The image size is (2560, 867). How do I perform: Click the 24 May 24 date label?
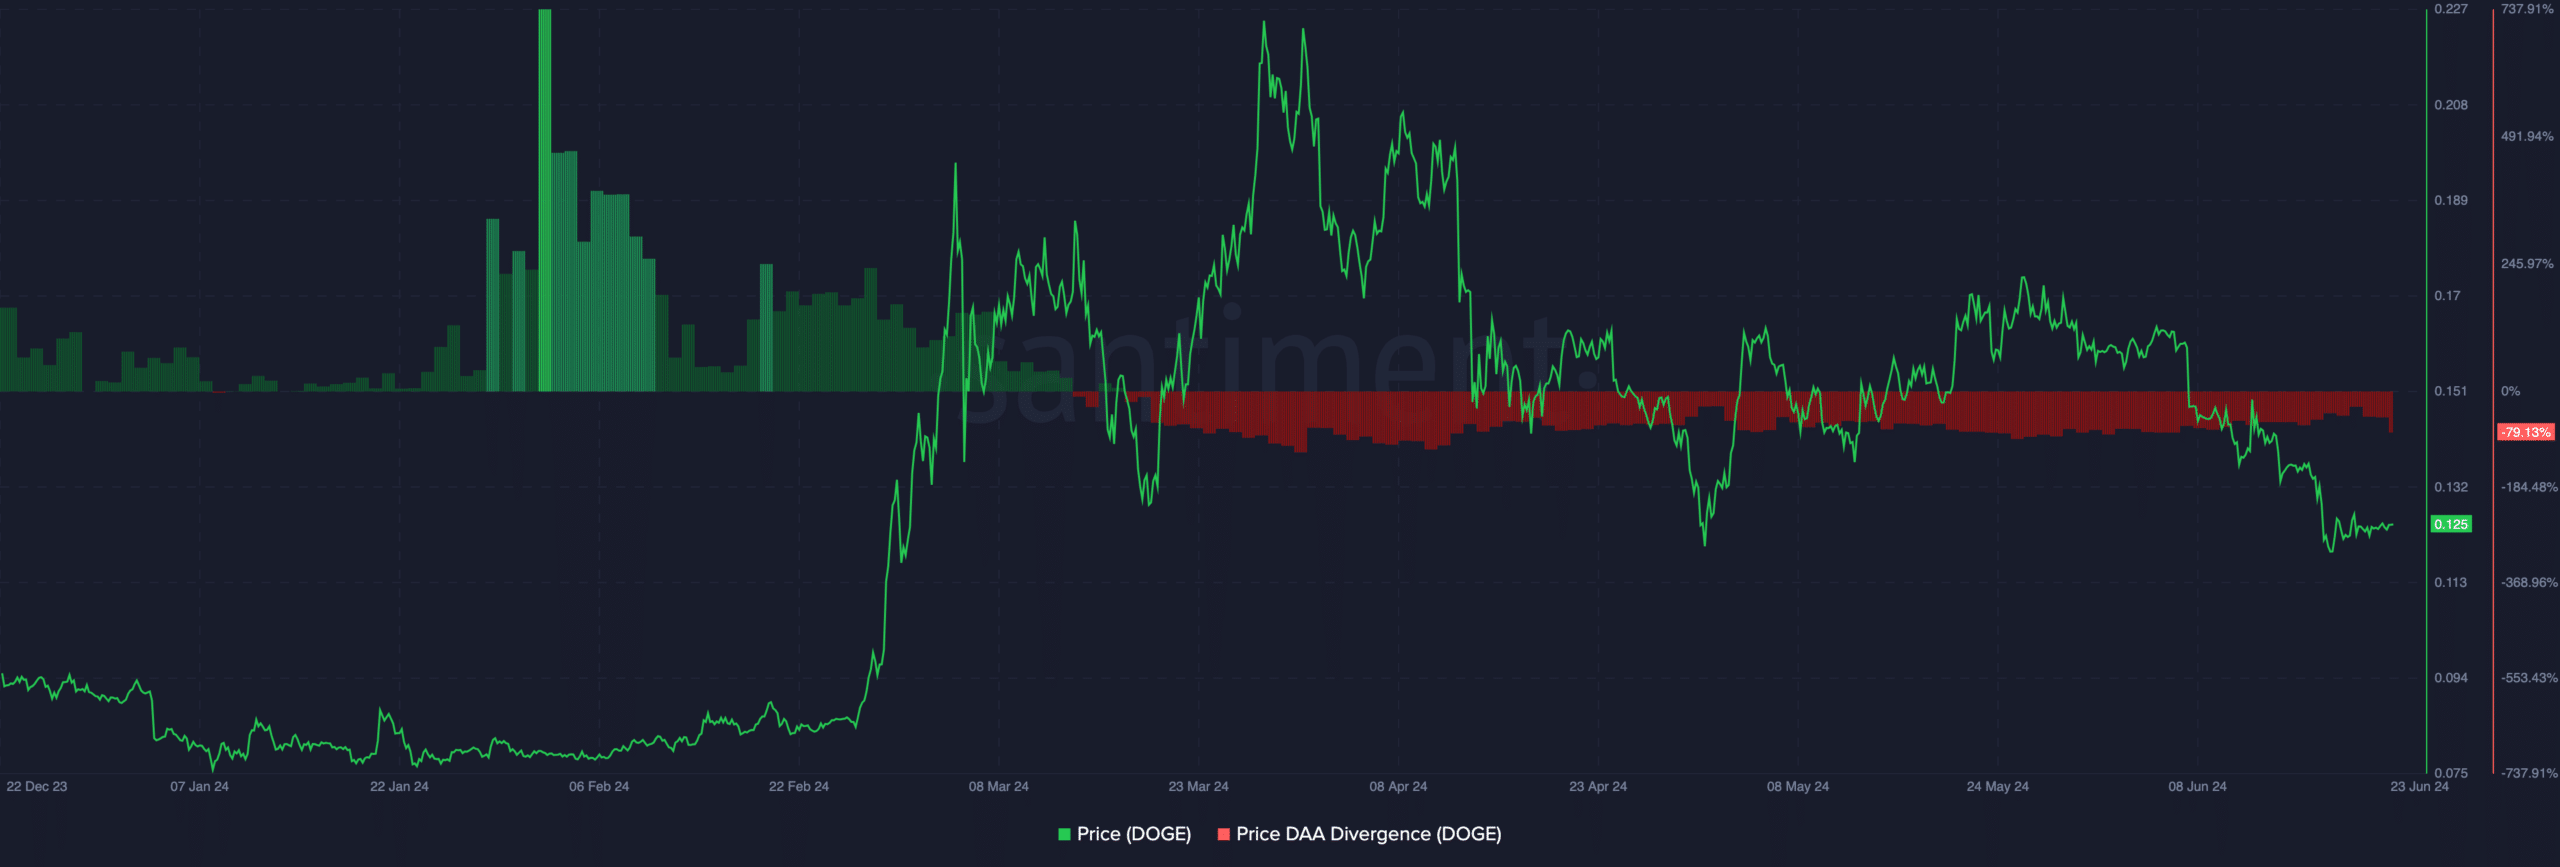pos(1998,787)
